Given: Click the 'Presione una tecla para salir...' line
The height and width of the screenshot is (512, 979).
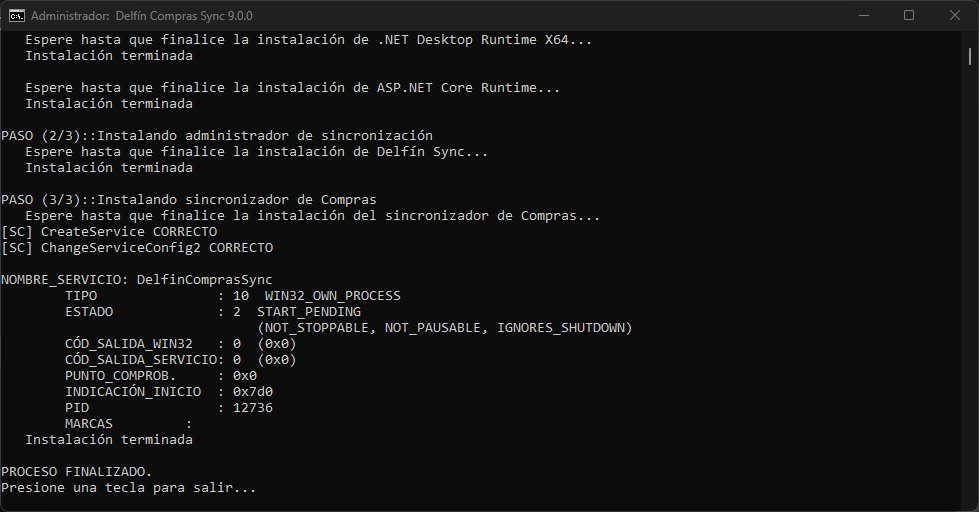Looking at the screenshot, I should click(128, 487).
